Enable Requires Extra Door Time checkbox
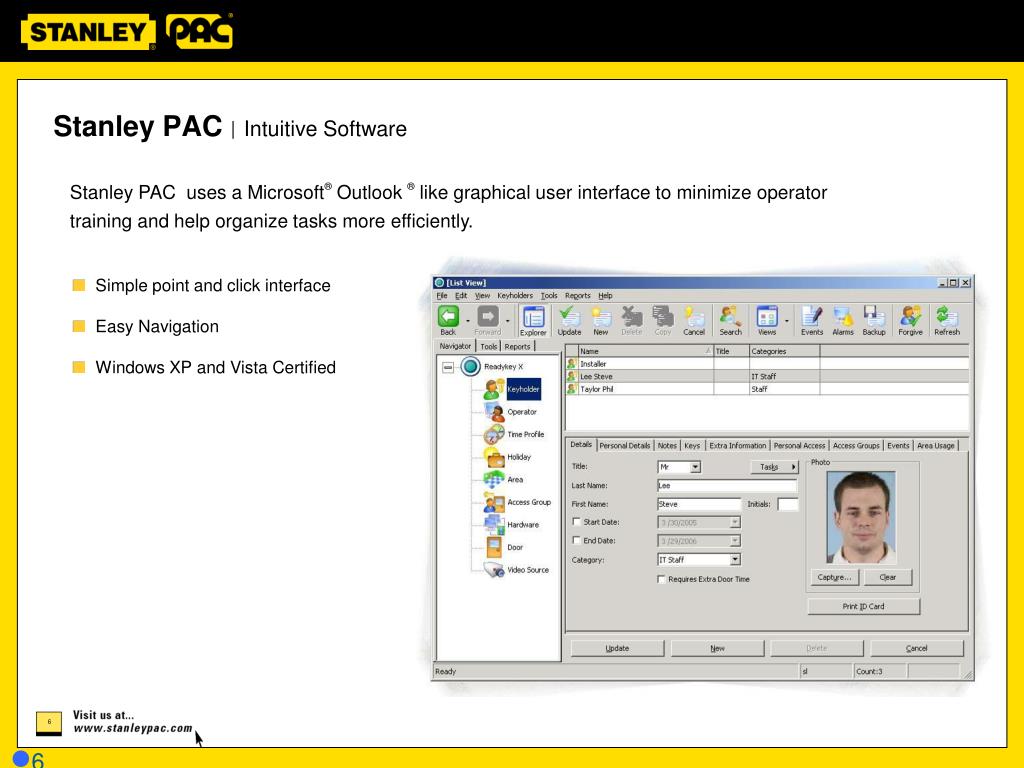Image resolution: width=1024 pixels, height=768 pixels. [x=662, y=579]
